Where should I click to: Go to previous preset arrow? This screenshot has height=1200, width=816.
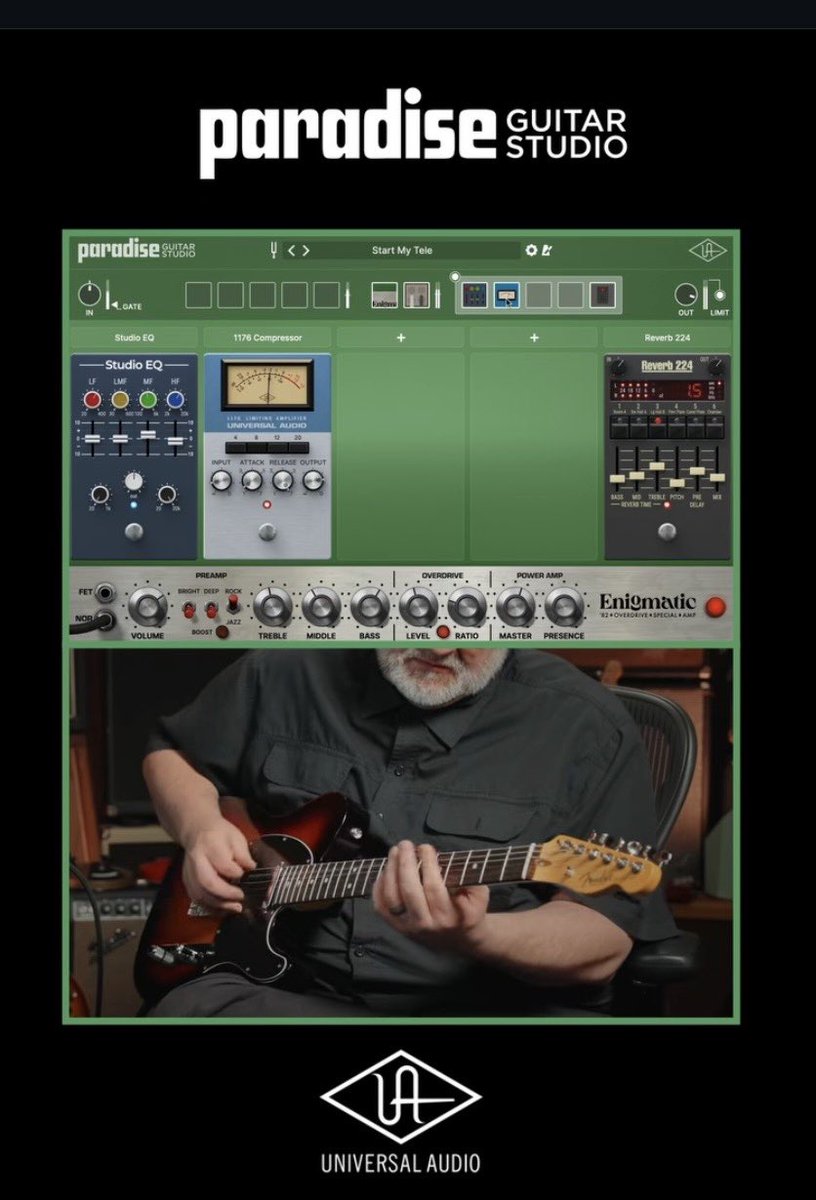click(x=292, y=250)
